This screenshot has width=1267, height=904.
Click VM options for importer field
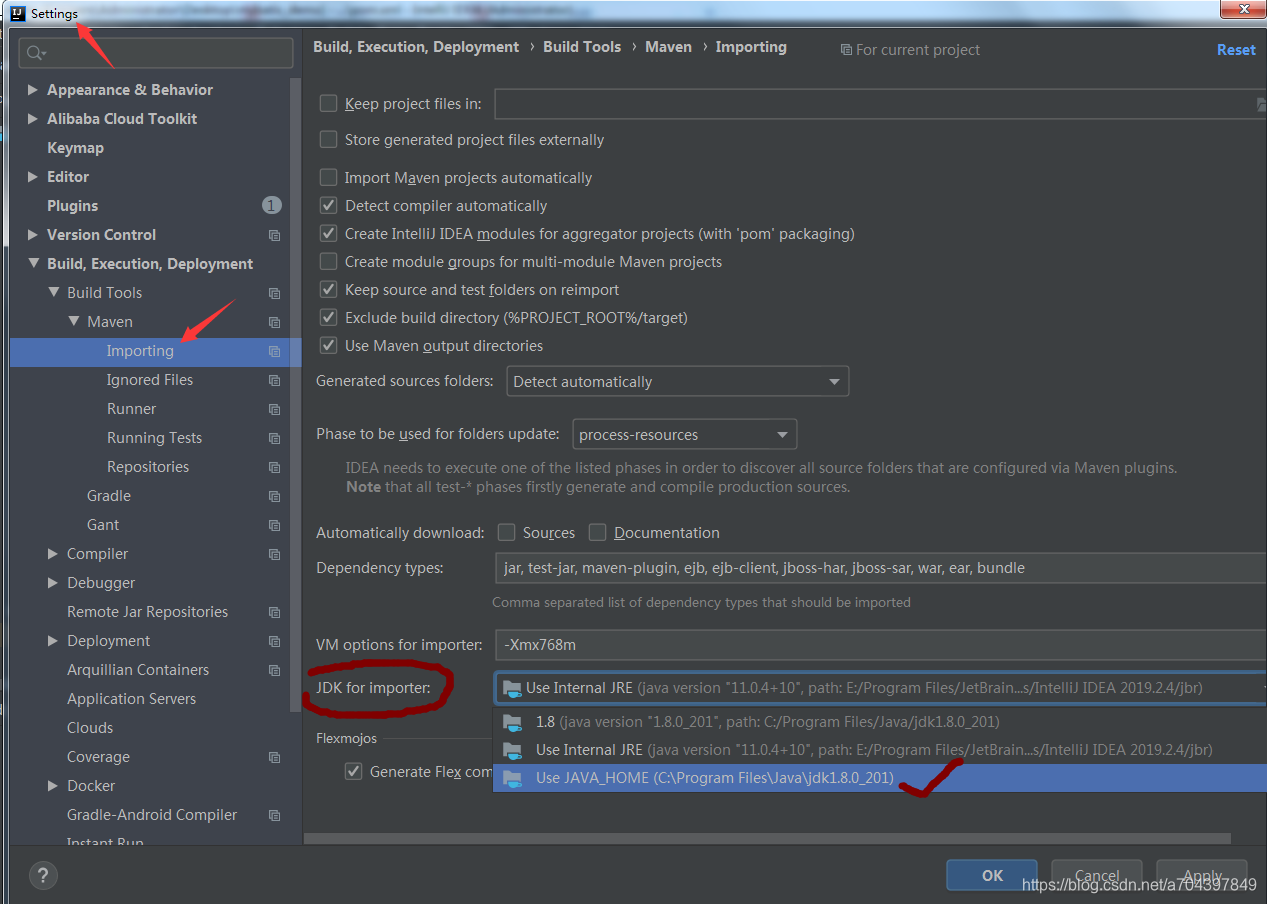click(x=880, y=645)
